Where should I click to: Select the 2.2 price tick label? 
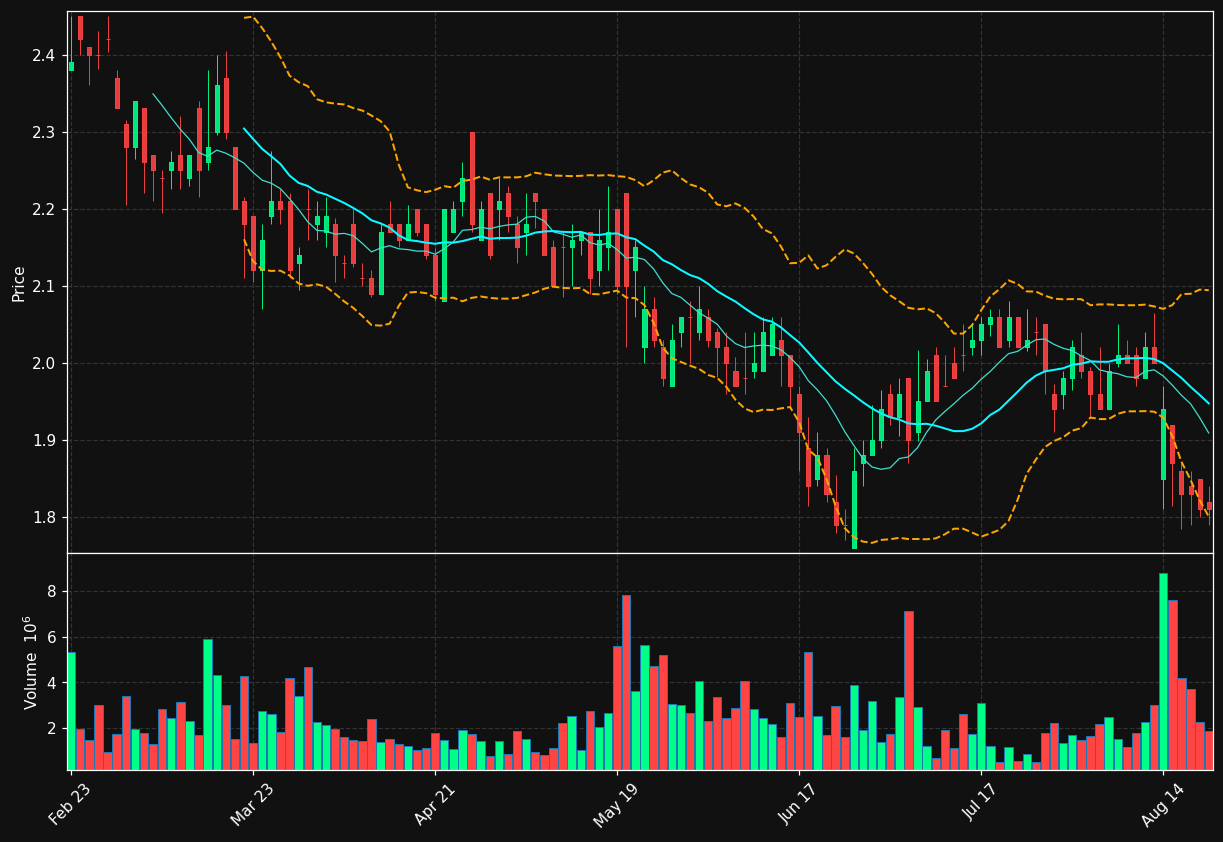[43, 210]
